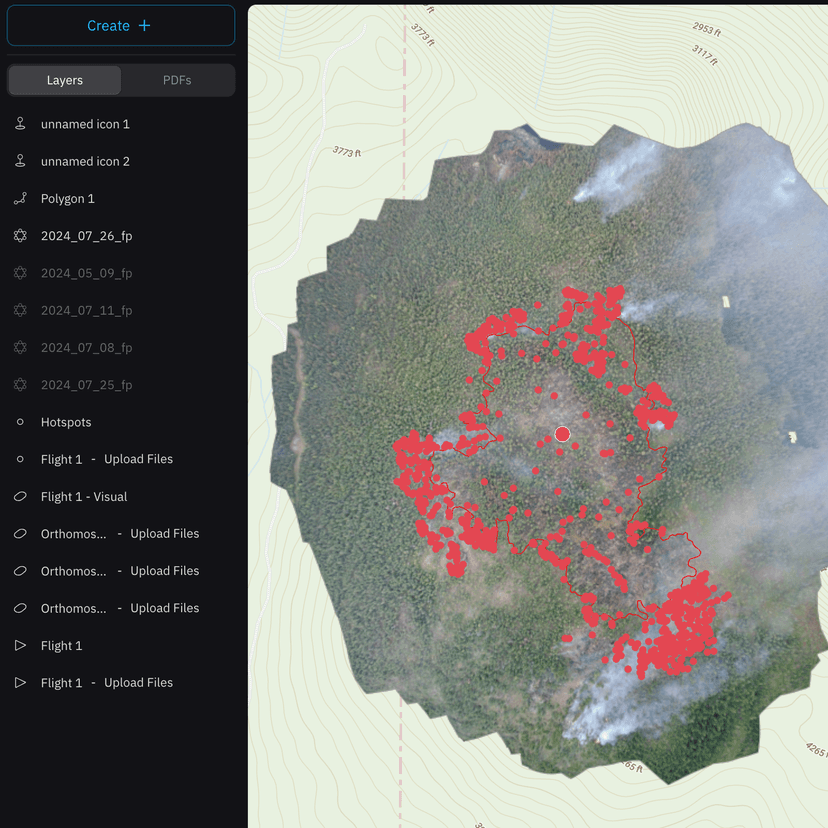
Task: Click the path icon next to Polygon 1
Action: [x=20, y=199]
